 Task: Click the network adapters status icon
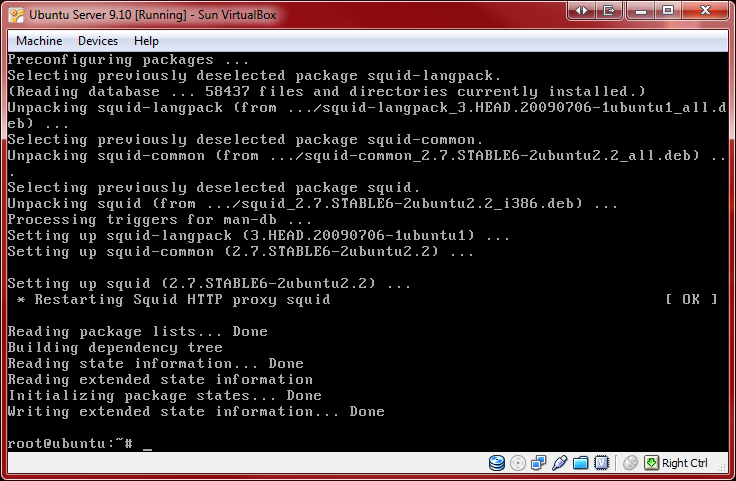pyautogui.click(x=538, y=463)
